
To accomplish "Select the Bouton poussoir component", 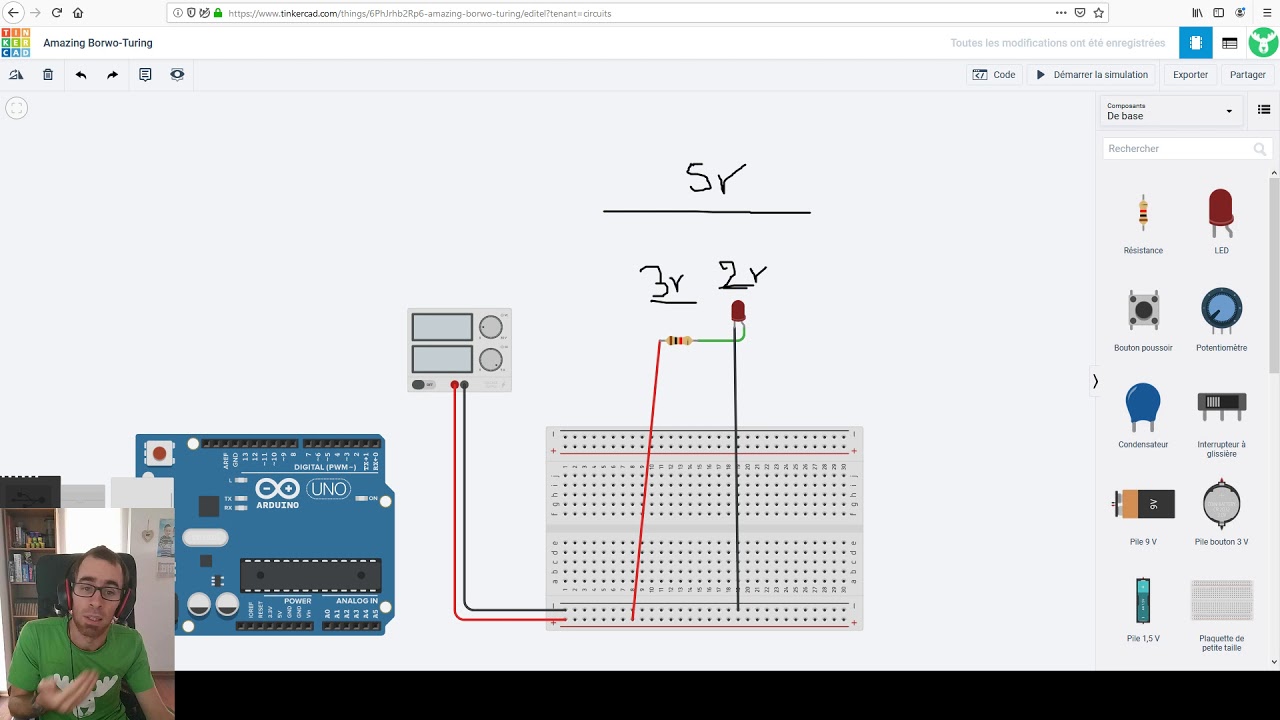I will tap(1143, 321).
